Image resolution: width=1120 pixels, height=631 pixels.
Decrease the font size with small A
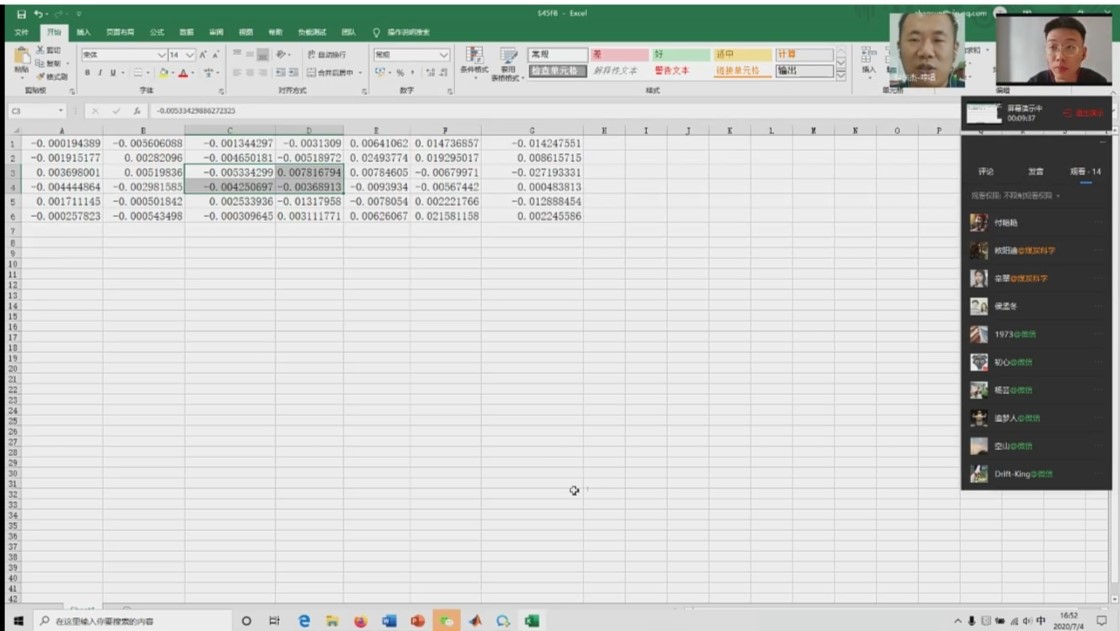click(216, 54)
